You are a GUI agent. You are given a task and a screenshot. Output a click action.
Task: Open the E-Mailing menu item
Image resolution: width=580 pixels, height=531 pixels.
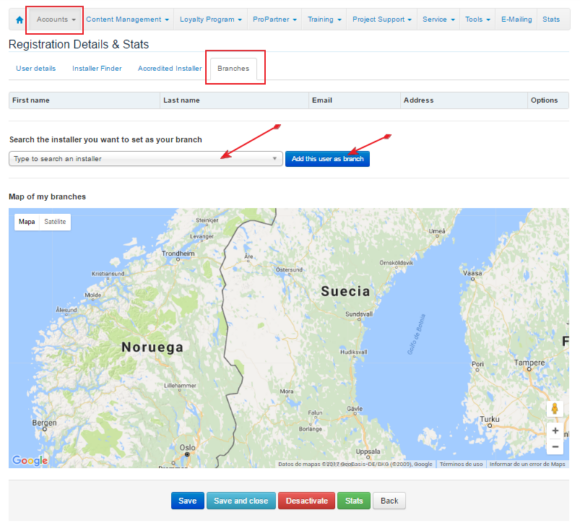pos(516,20)
